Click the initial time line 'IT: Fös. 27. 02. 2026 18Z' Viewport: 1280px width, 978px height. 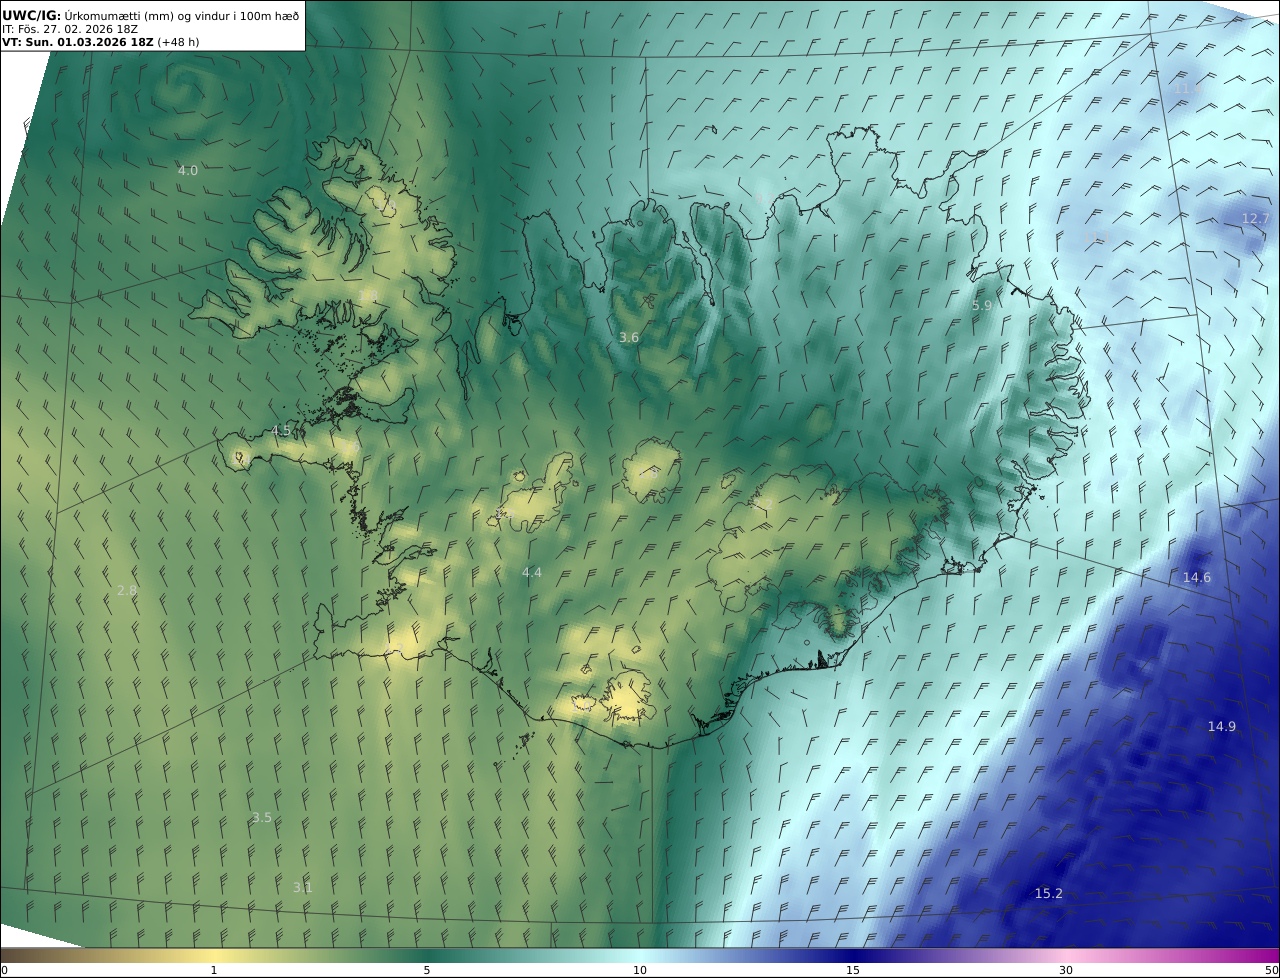coord(70,29)
